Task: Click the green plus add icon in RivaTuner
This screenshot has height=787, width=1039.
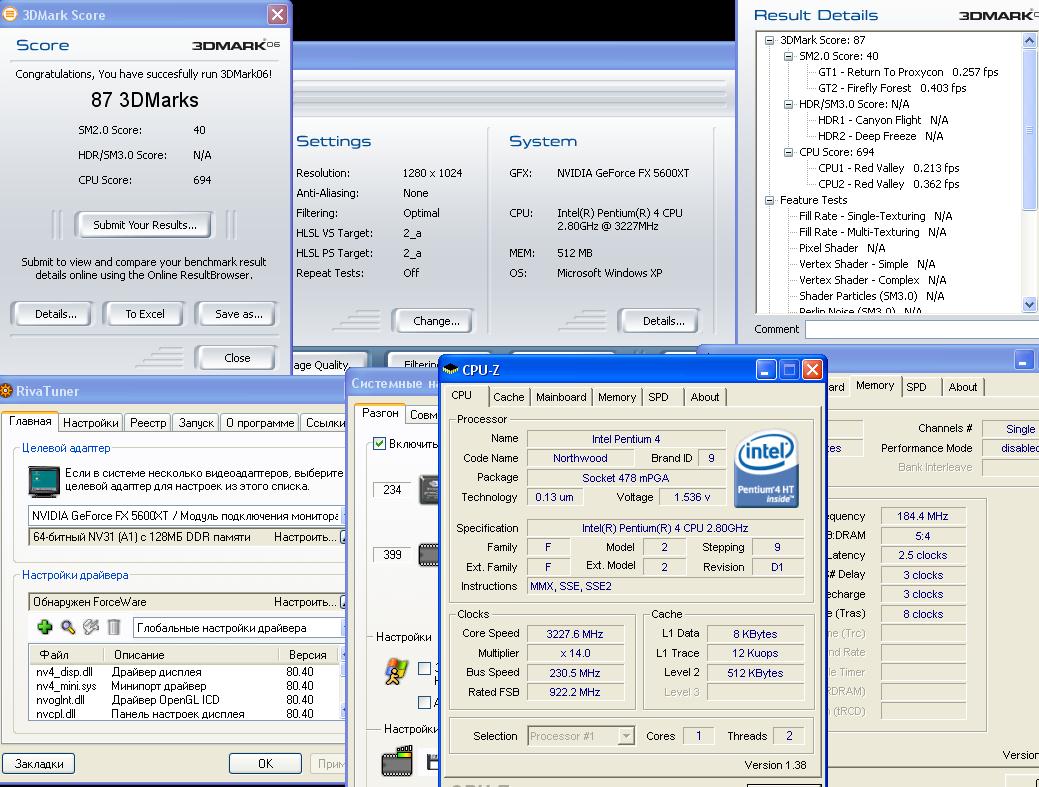Action: pyautogui.click(x=45, y=627)
